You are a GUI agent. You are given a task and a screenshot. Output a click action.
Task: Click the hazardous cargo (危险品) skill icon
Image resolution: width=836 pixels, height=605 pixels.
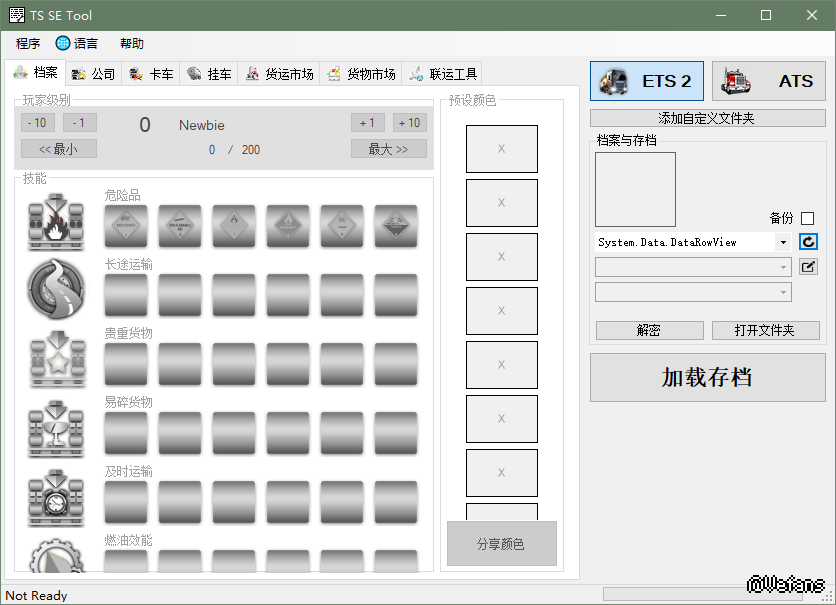(56, 223)
